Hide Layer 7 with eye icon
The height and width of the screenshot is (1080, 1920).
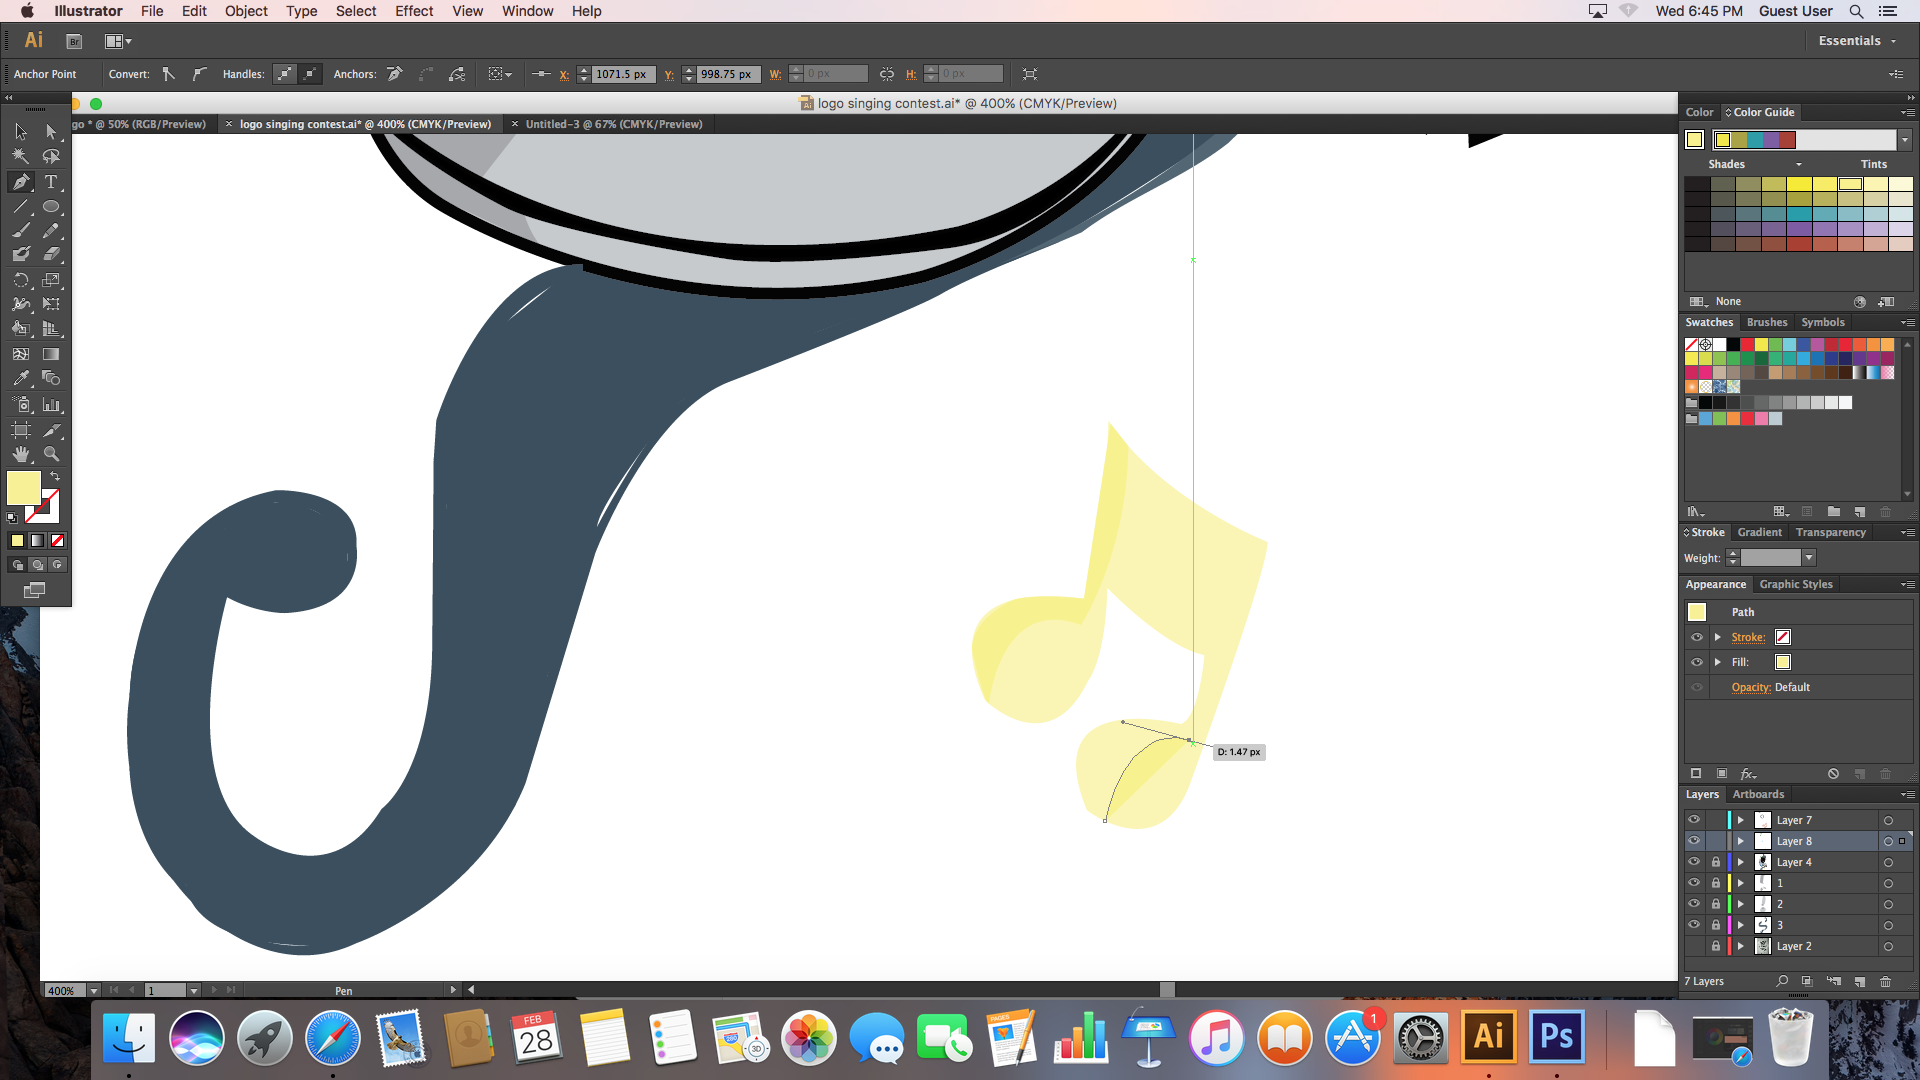pos(1694,820)
